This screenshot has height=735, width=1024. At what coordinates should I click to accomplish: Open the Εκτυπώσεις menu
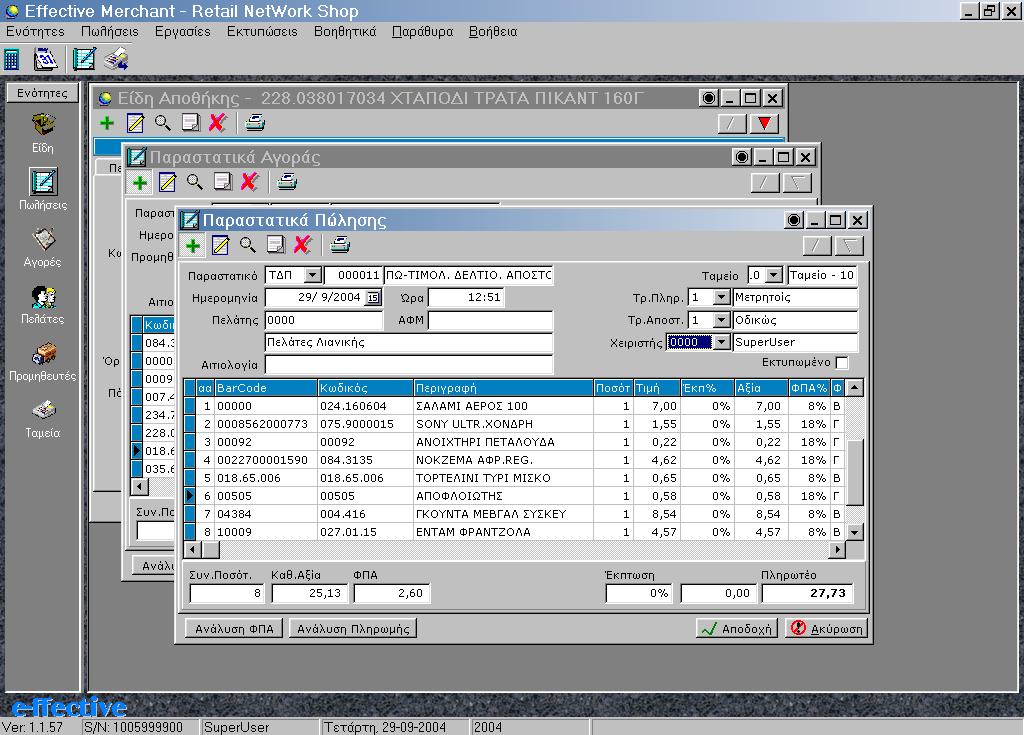click(262, 31)
